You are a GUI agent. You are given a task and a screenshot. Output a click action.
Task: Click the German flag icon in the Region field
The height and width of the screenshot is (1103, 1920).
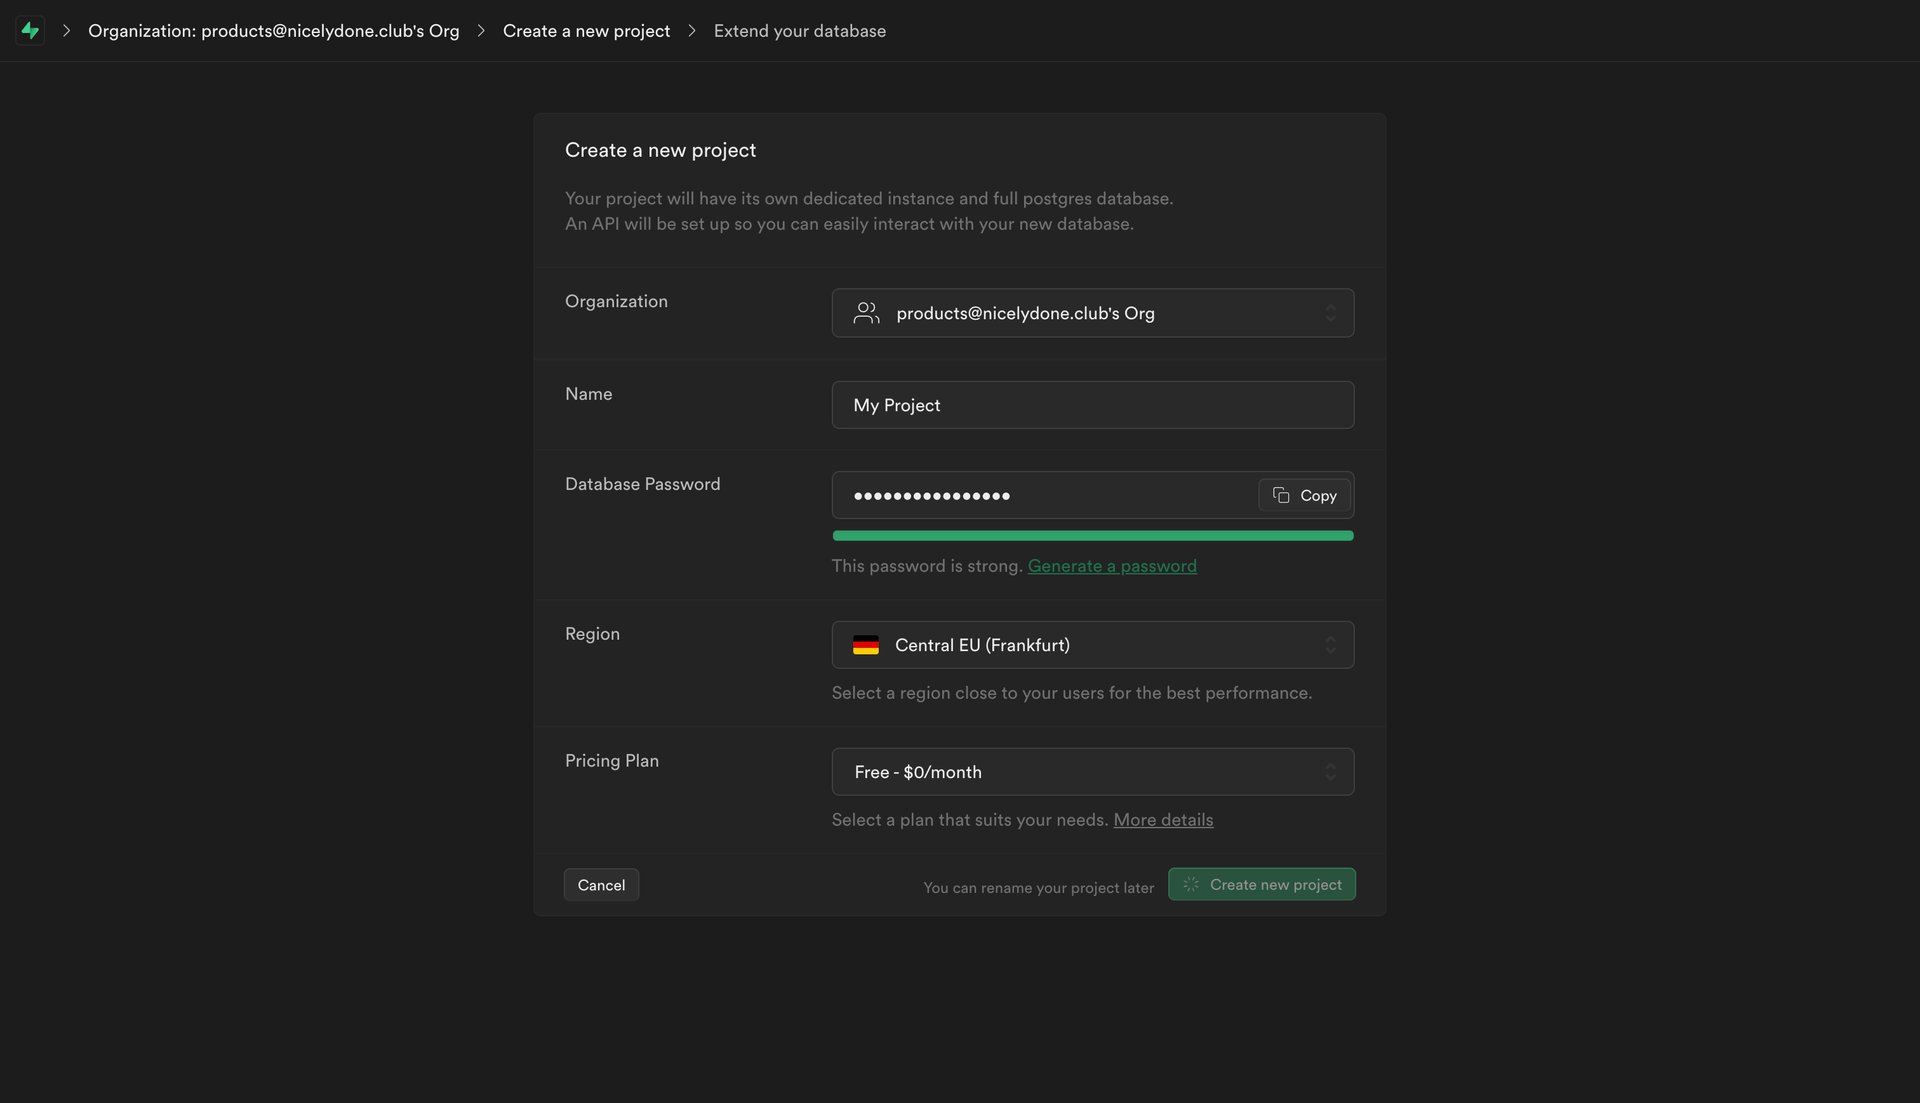click(x=866, y=644)
